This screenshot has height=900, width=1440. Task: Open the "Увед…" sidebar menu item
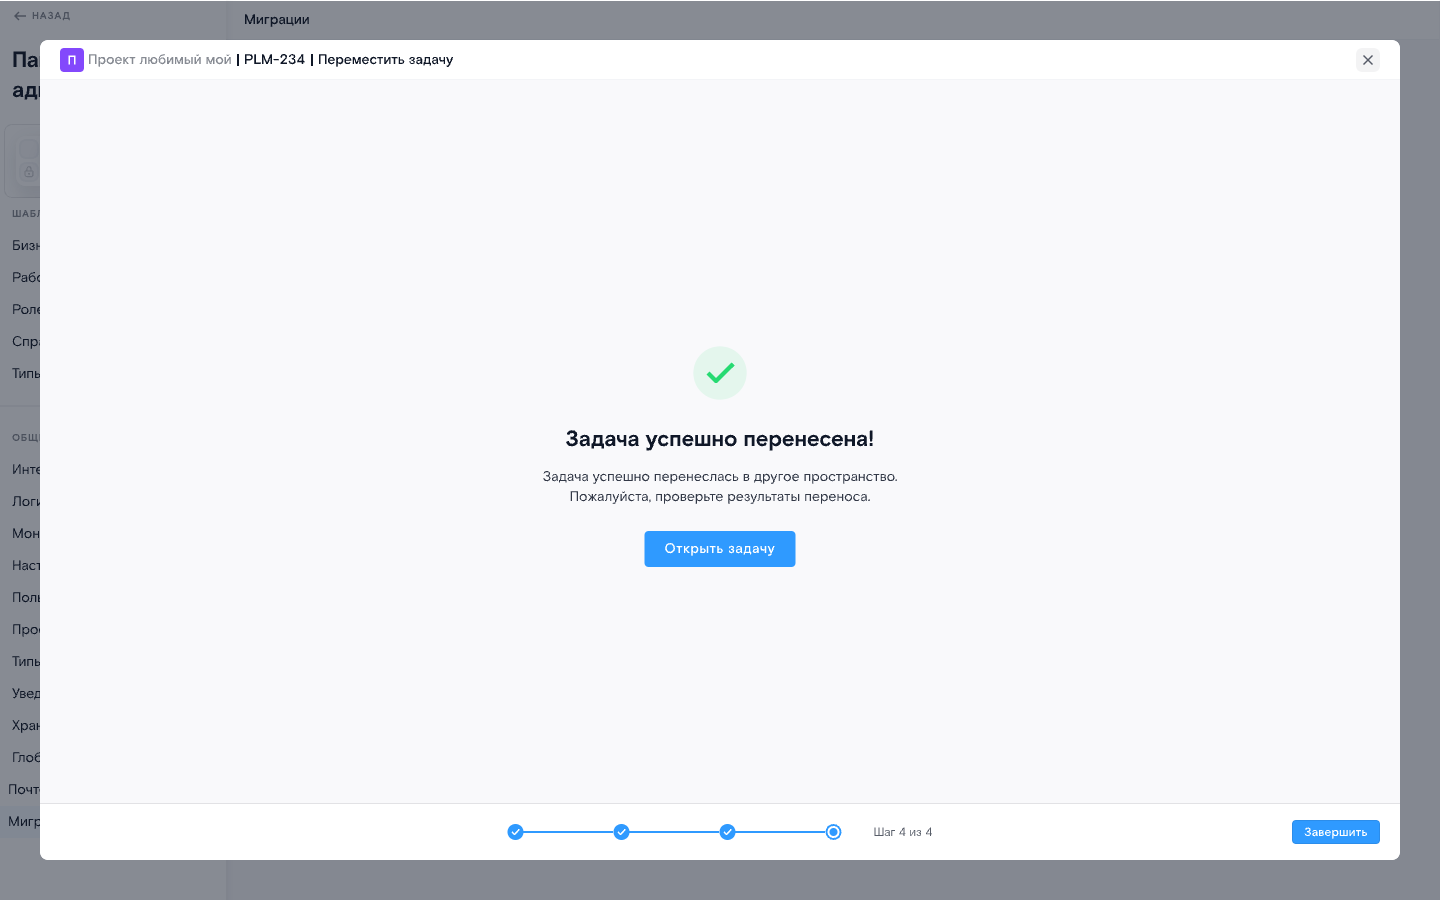click(25, 693)
